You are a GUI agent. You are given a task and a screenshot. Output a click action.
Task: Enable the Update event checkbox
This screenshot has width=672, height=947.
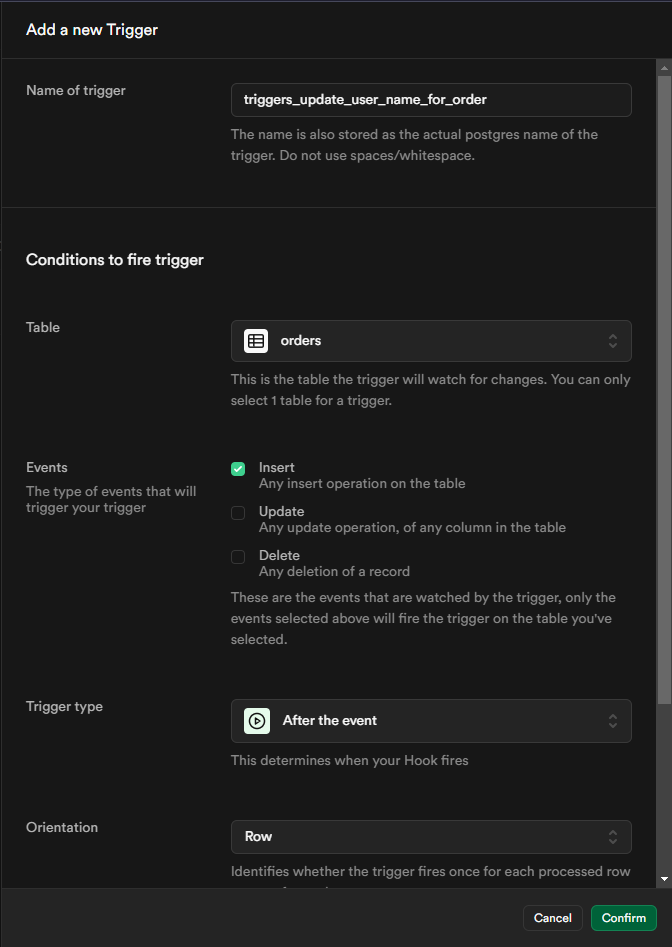pyautogui.click(x=238, y=513)
